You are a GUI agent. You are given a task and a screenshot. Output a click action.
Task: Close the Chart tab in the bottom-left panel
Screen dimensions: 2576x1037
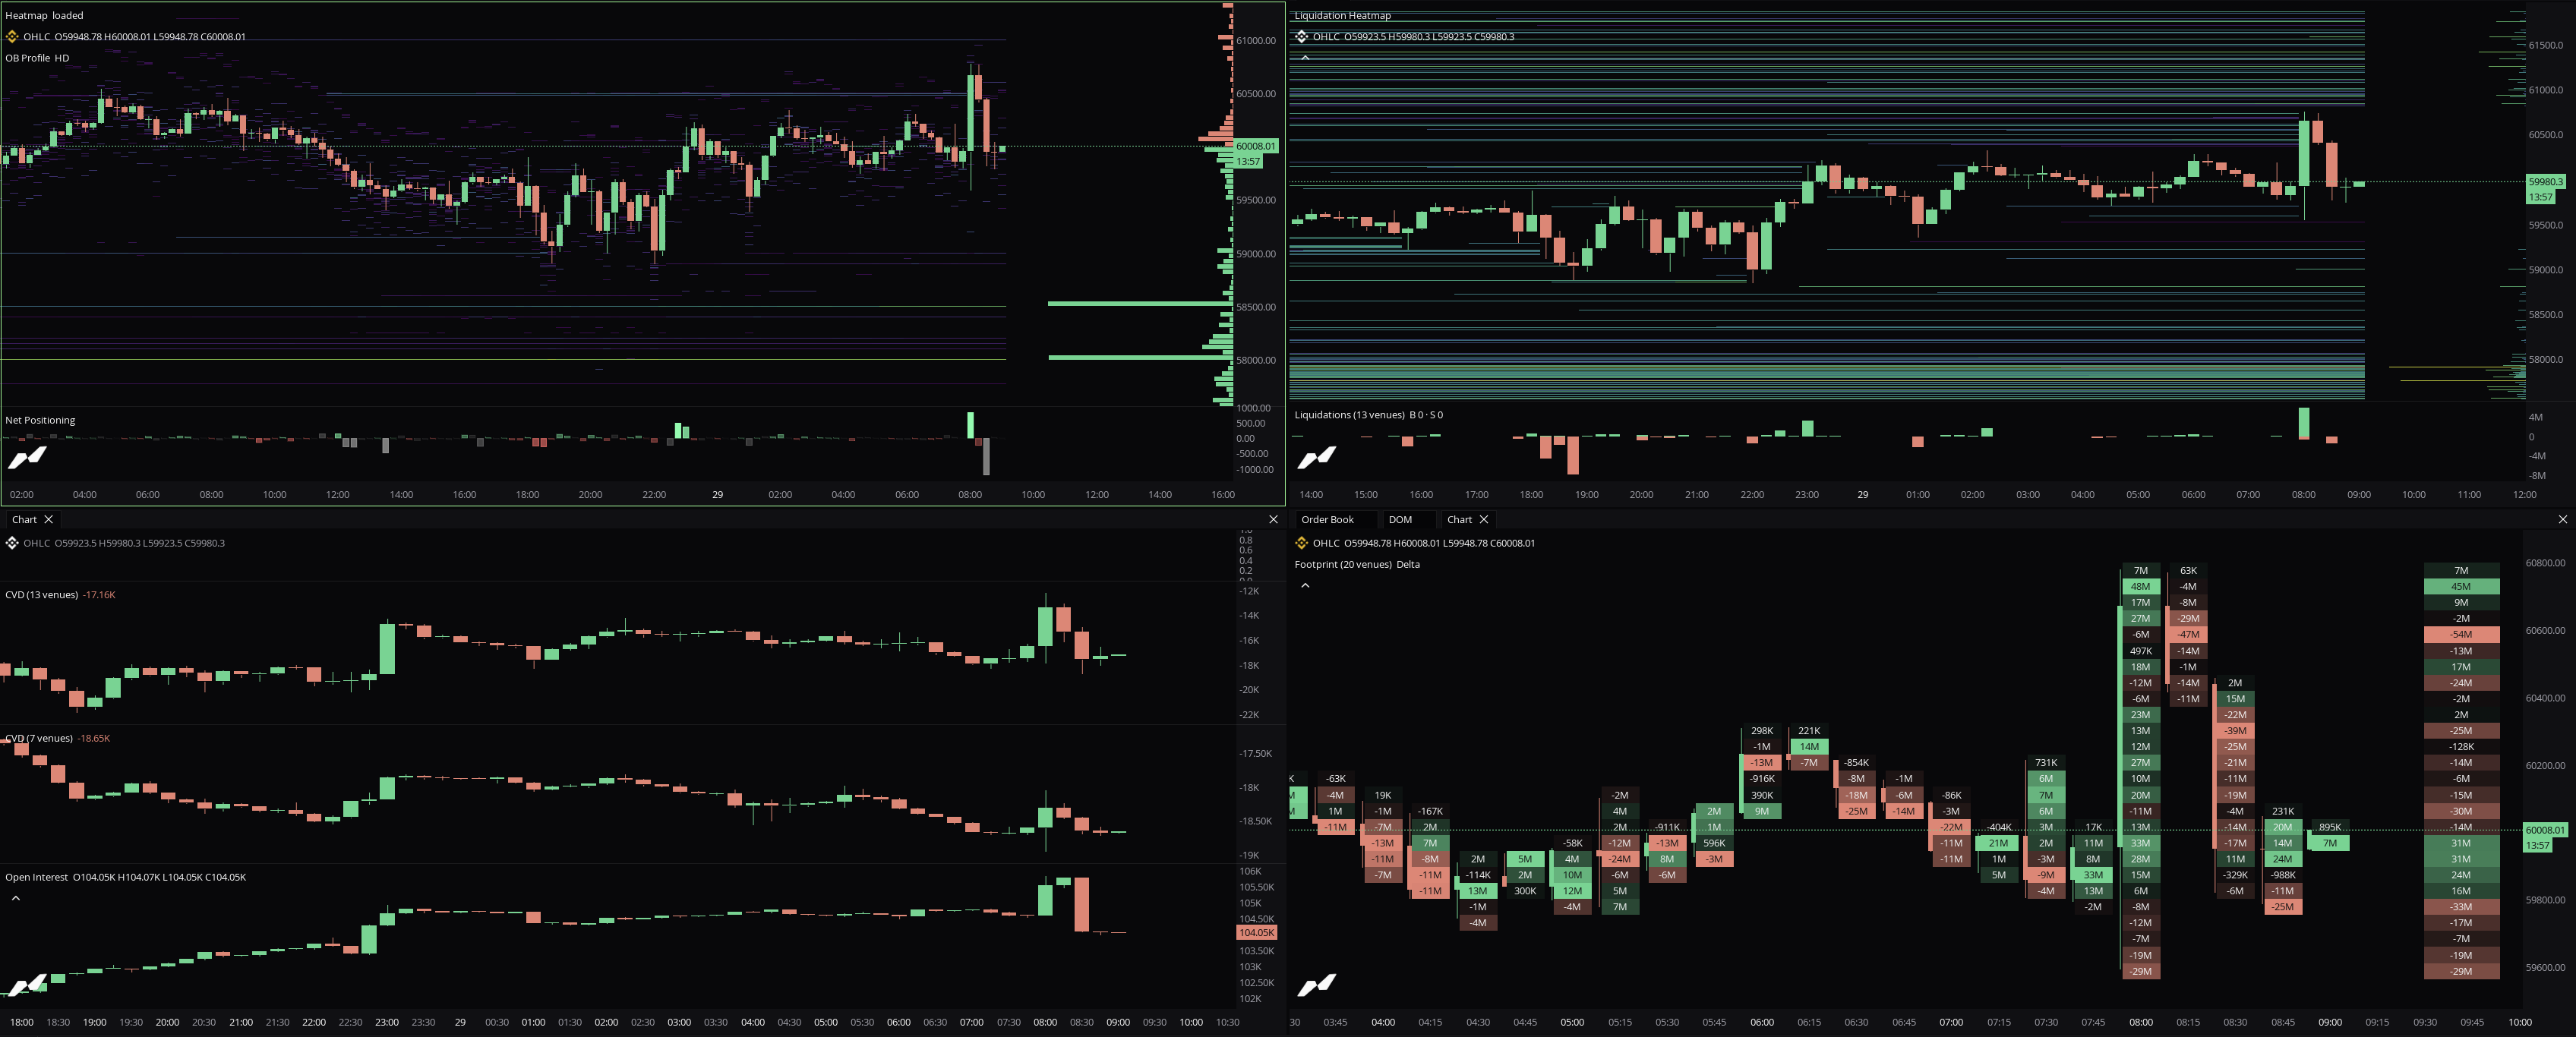point(48,519)
